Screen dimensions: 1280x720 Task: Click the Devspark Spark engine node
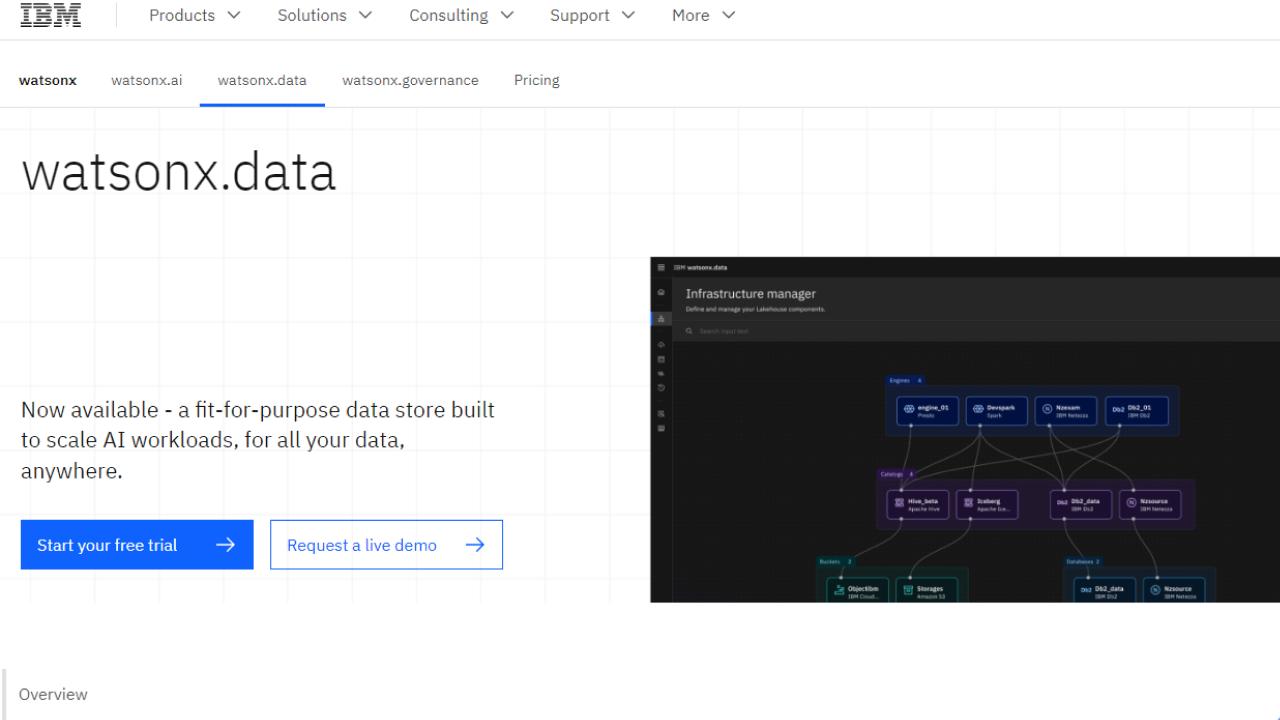click(x=996, y=411)
